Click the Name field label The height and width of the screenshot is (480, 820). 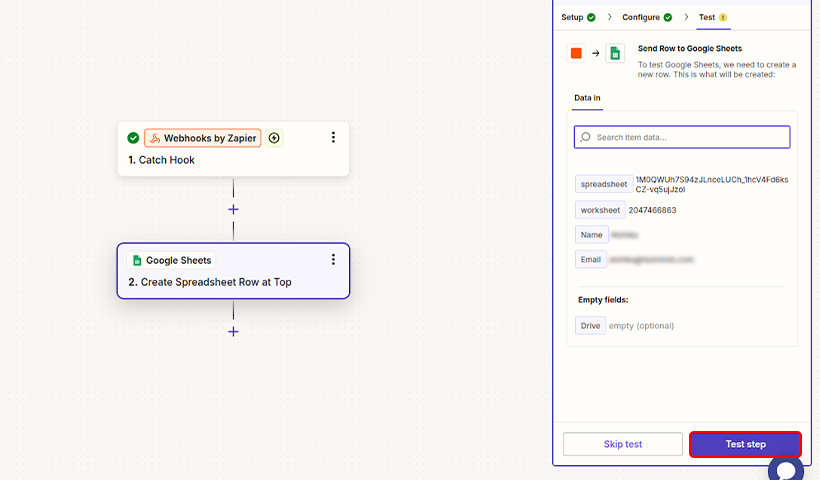[x=591, y=235]
